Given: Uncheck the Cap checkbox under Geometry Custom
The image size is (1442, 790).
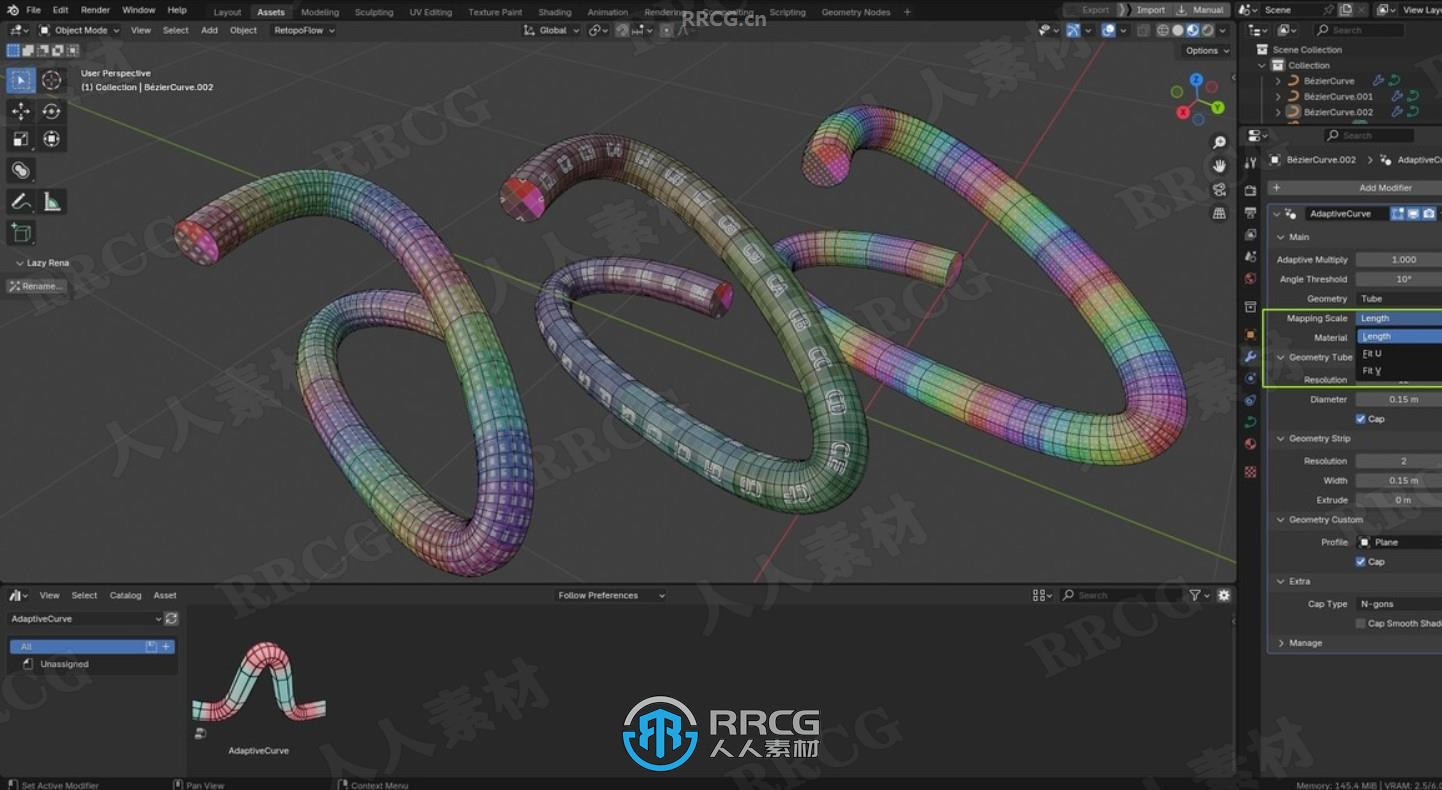Looking at the screenshot, I should (1361, 562).
